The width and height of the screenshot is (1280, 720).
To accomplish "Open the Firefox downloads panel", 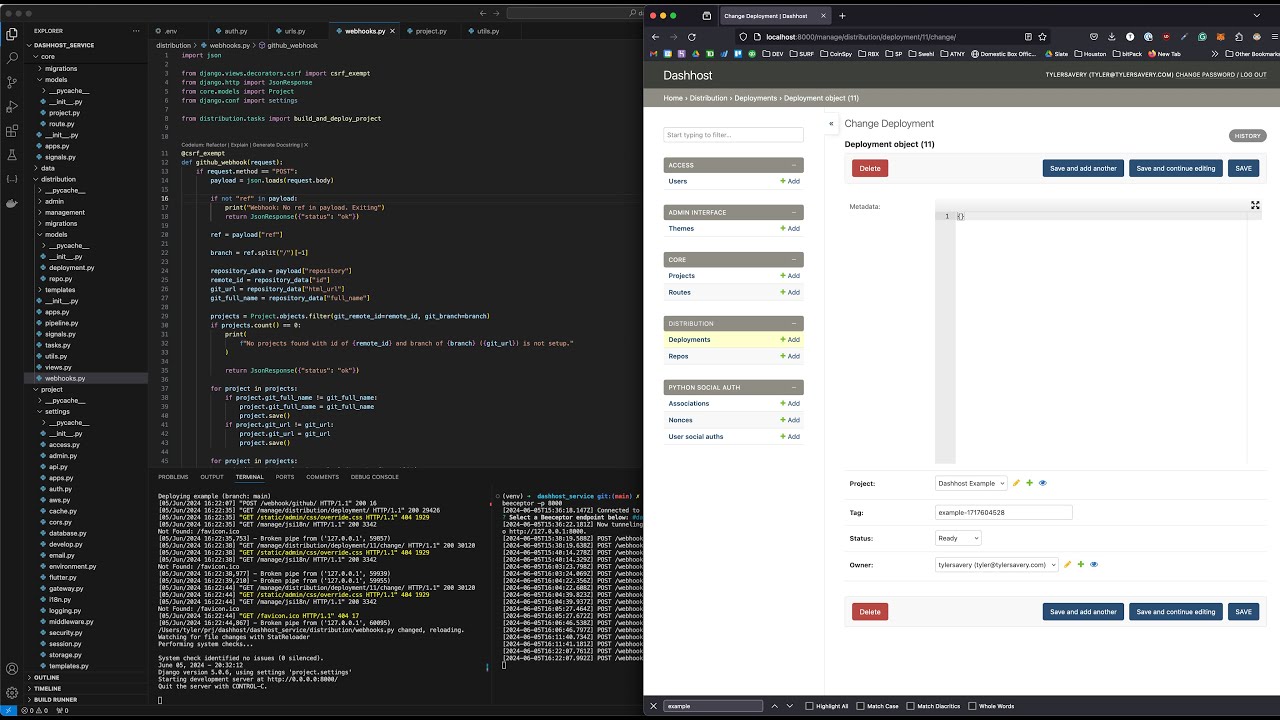I will pos(1111,37).
